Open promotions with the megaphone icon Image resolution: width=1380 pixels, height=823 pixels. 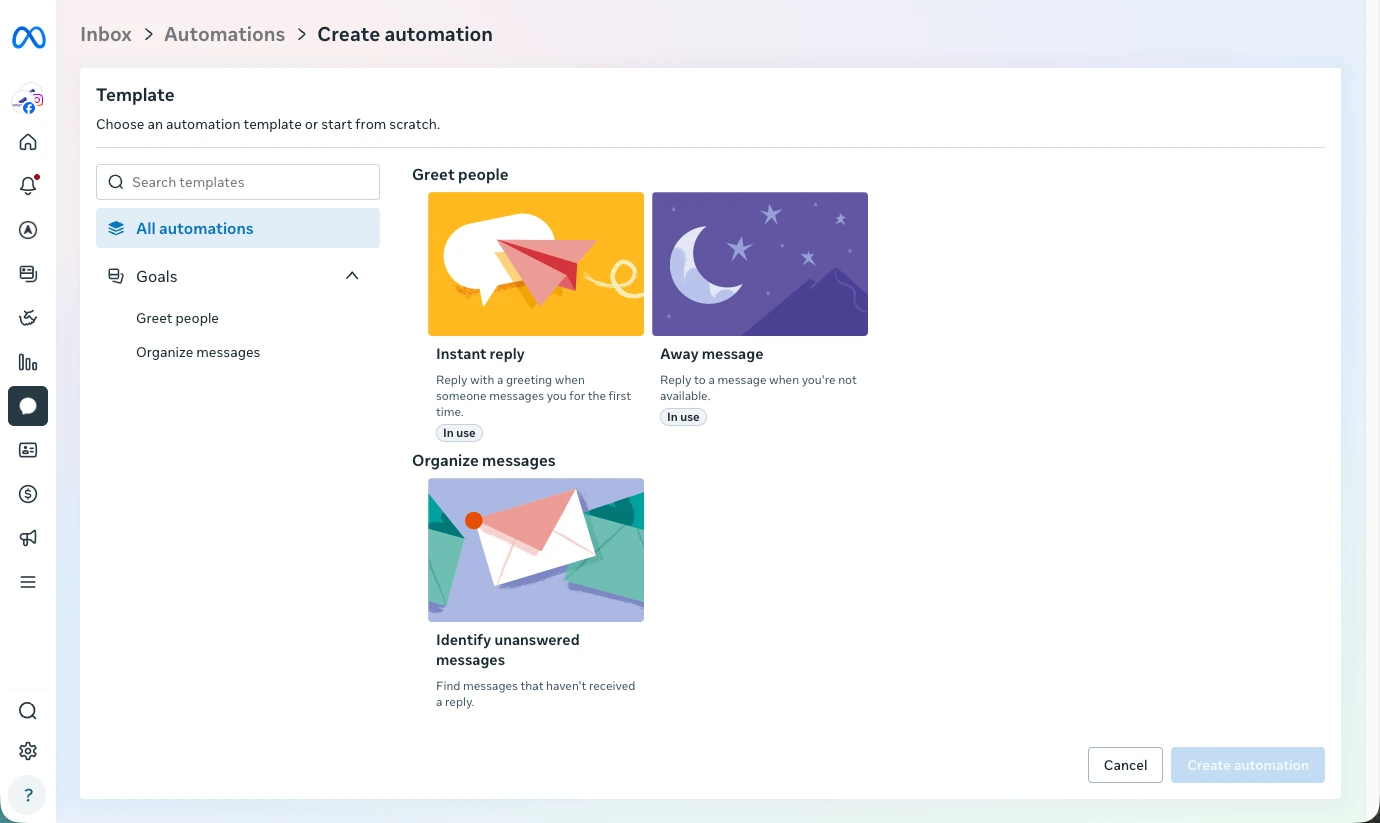27,537
